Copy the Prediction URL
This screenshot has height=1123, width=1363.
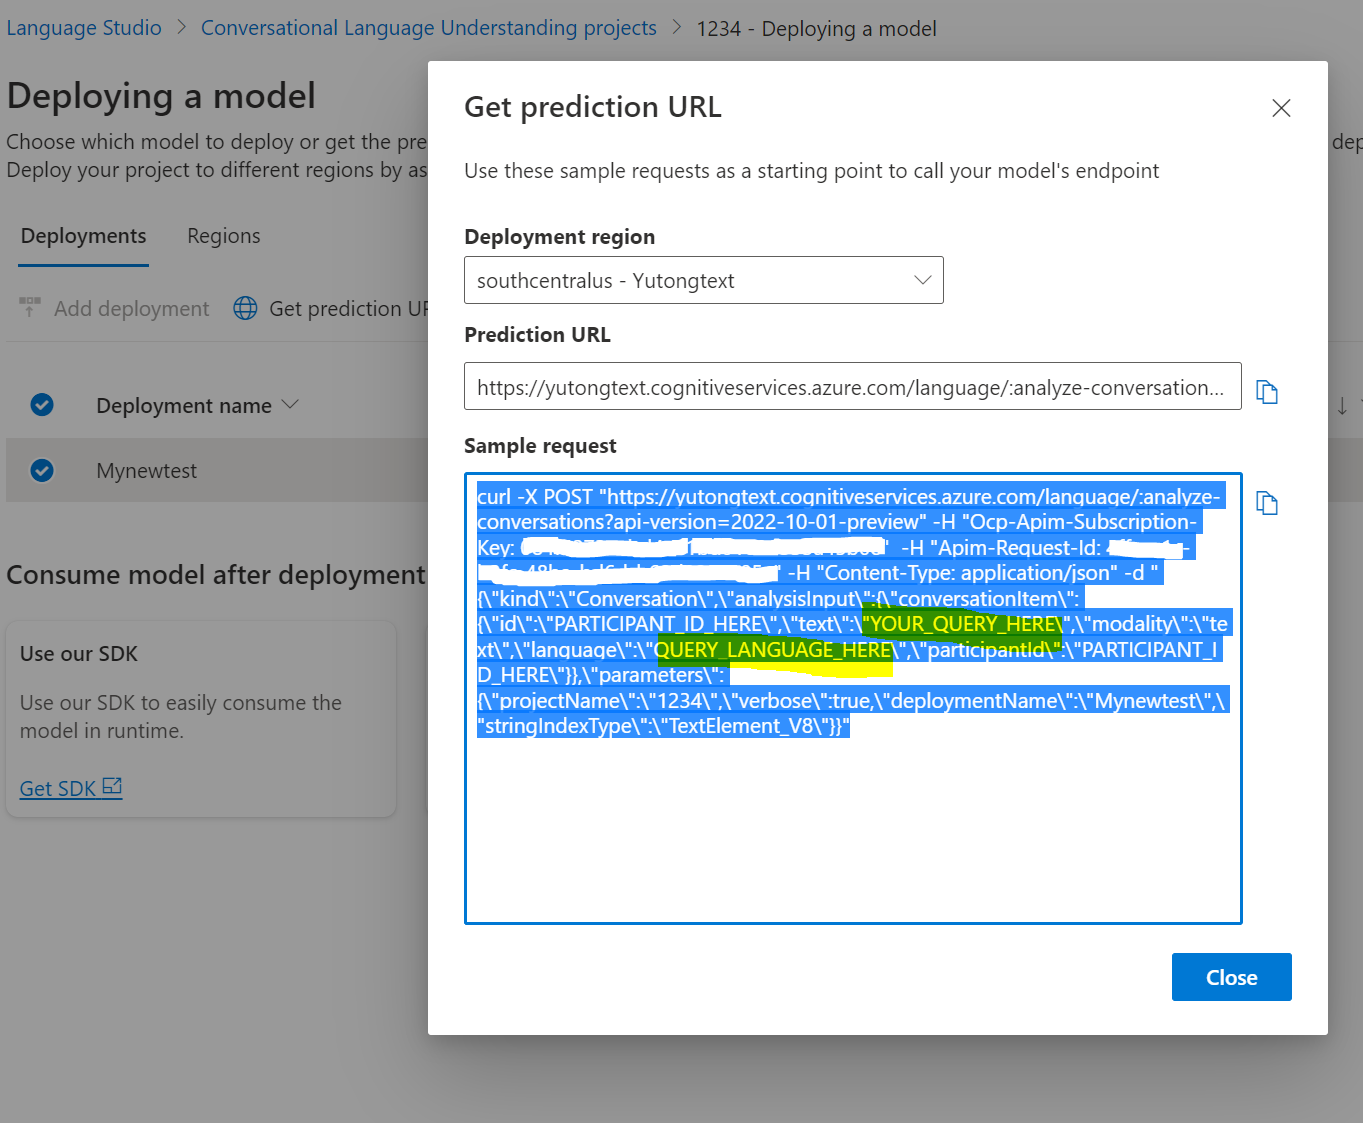tap(1266, 391)
